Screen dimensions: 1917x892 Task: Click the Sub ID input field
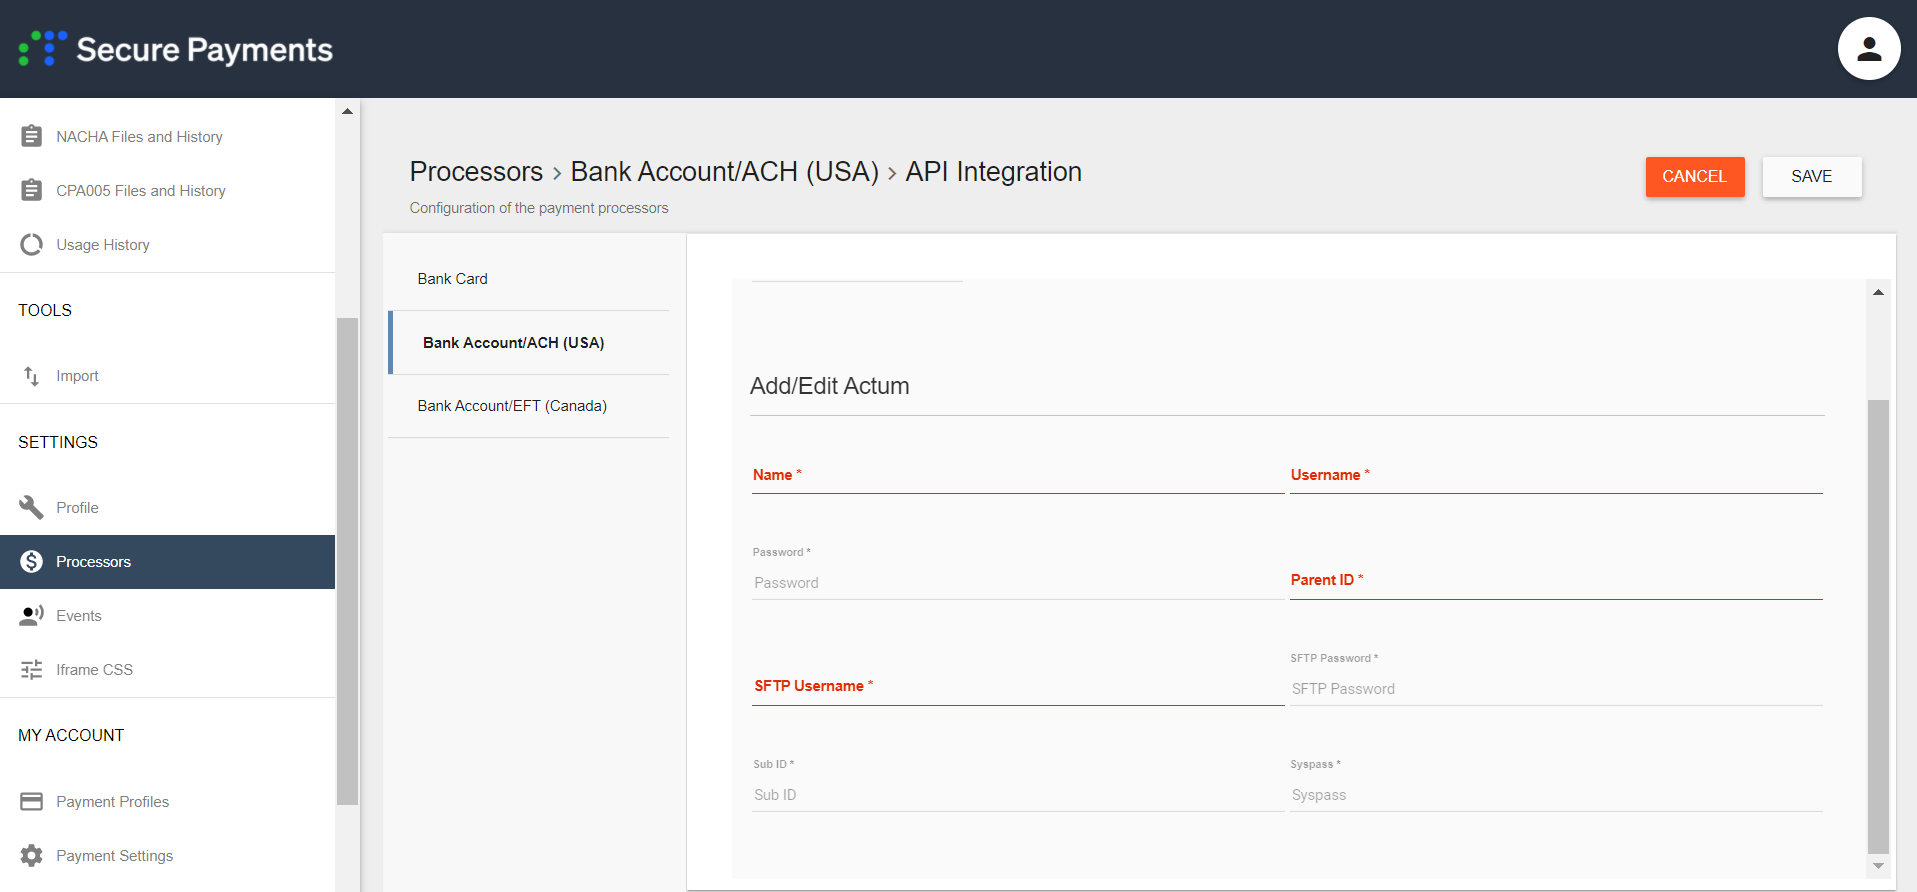(x=1018, y=795)
